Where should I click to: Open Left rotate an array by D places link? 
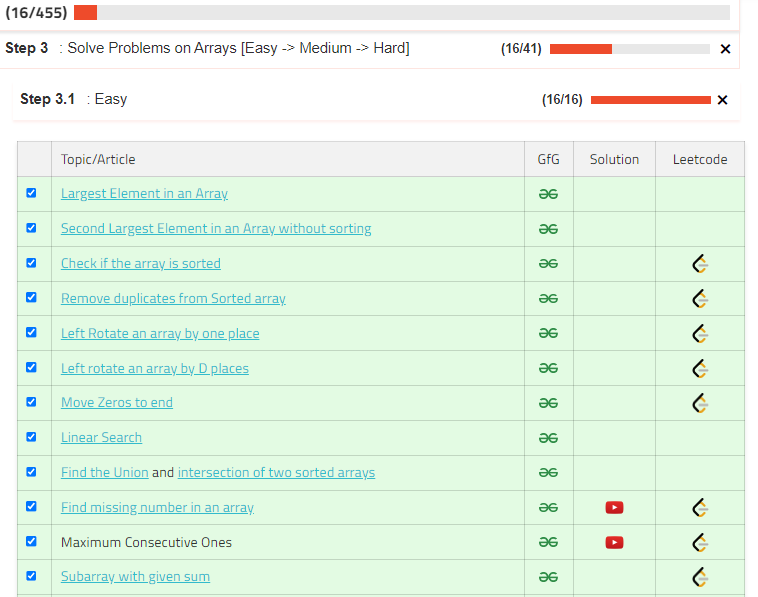coord(155,368)
